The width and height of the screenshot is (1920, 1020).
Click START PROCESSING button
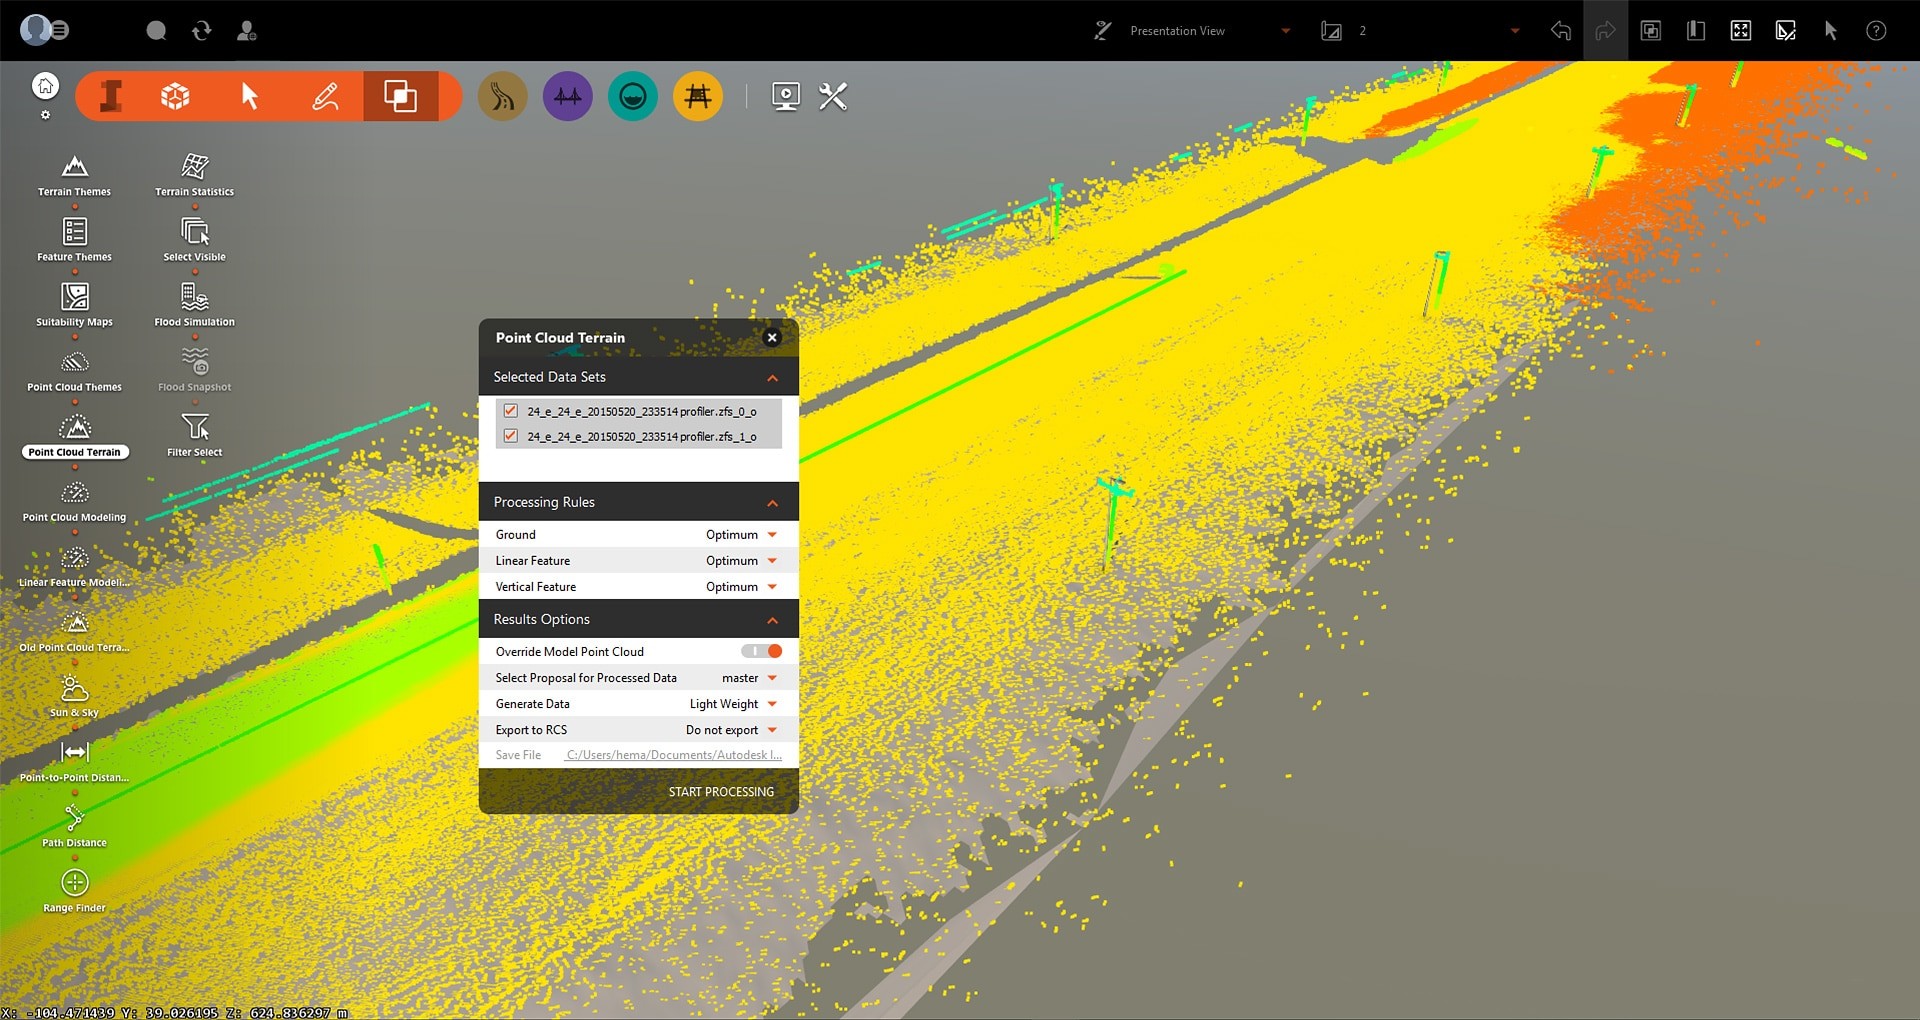pyautogui.click(x=721, y=792)
